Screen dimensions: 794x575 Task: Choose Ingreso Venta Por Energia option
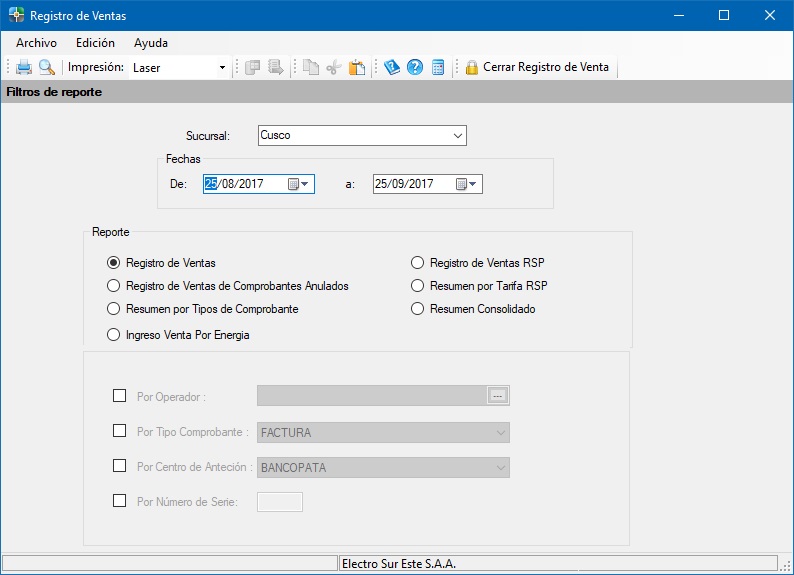114,335
